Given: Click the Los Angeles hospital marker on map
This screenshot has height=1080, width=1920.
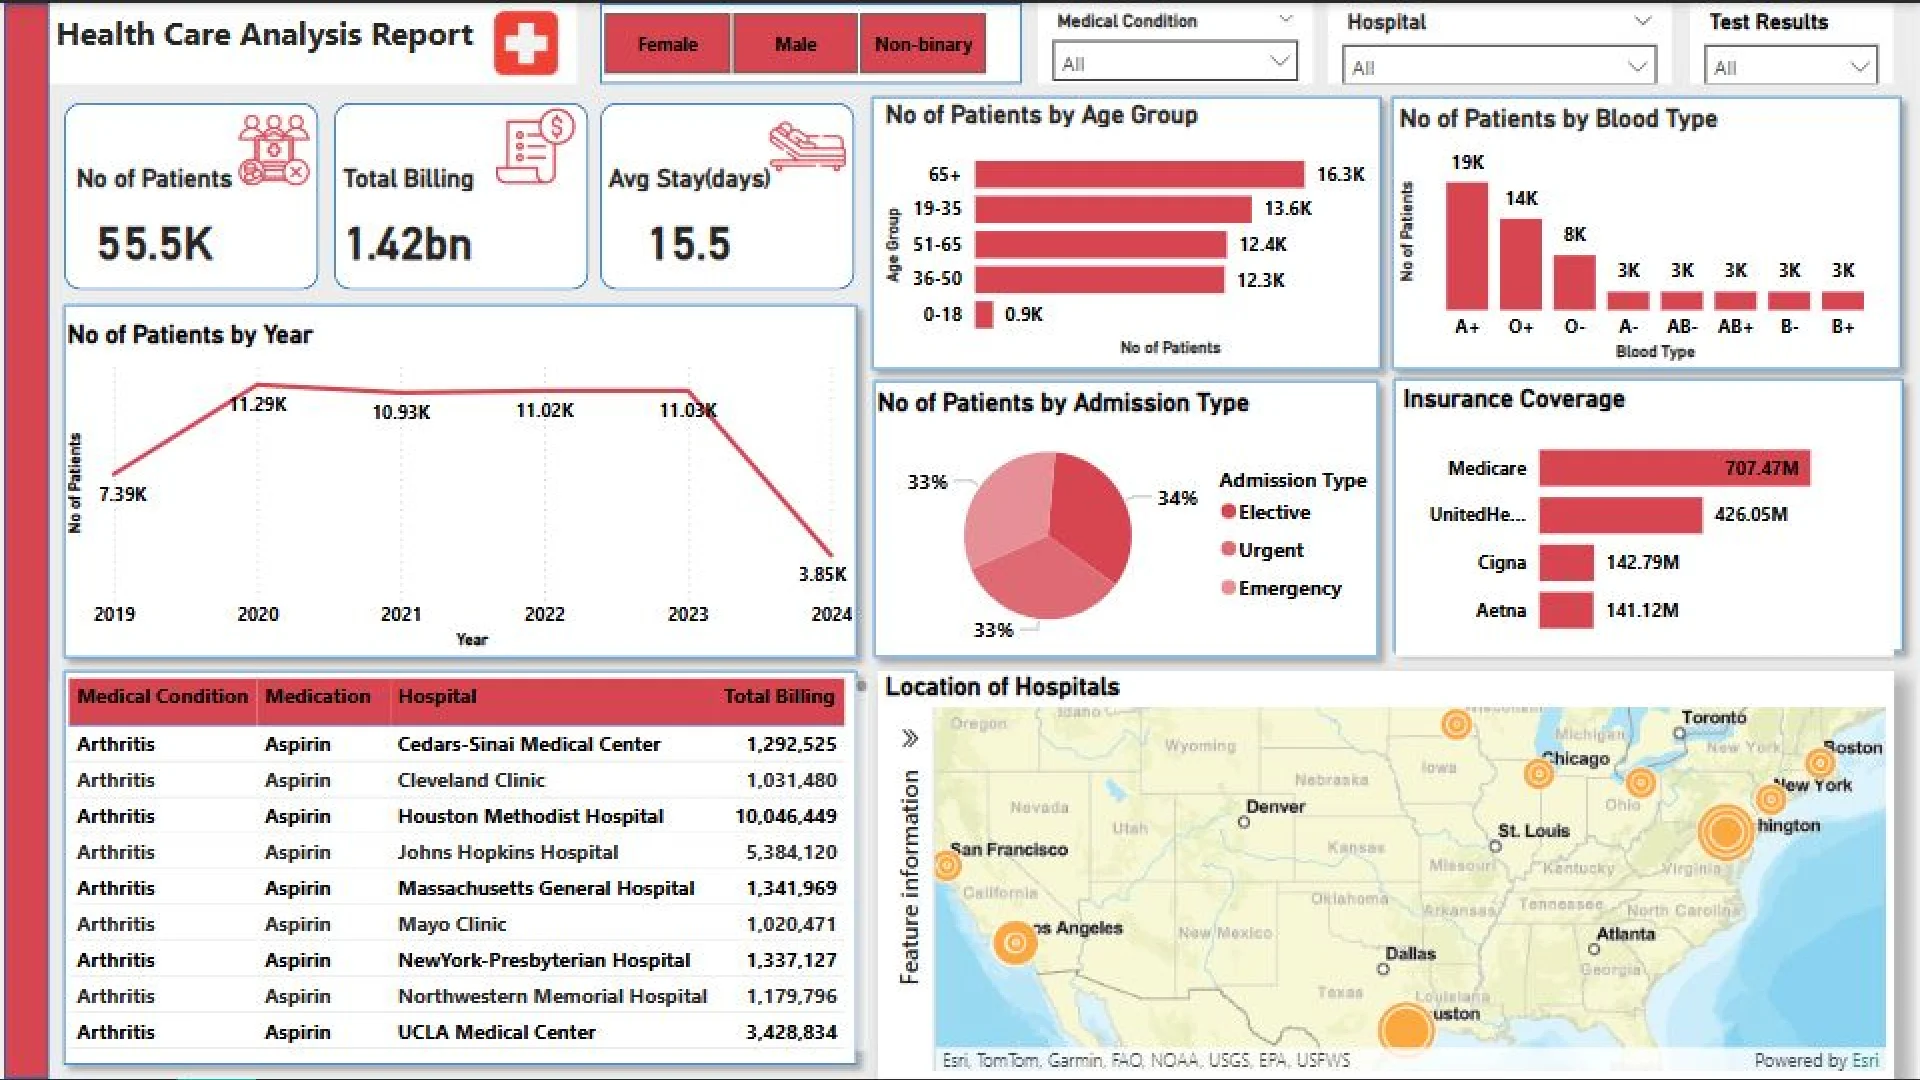Looking at the screenshot, I should pos(1015,942).
